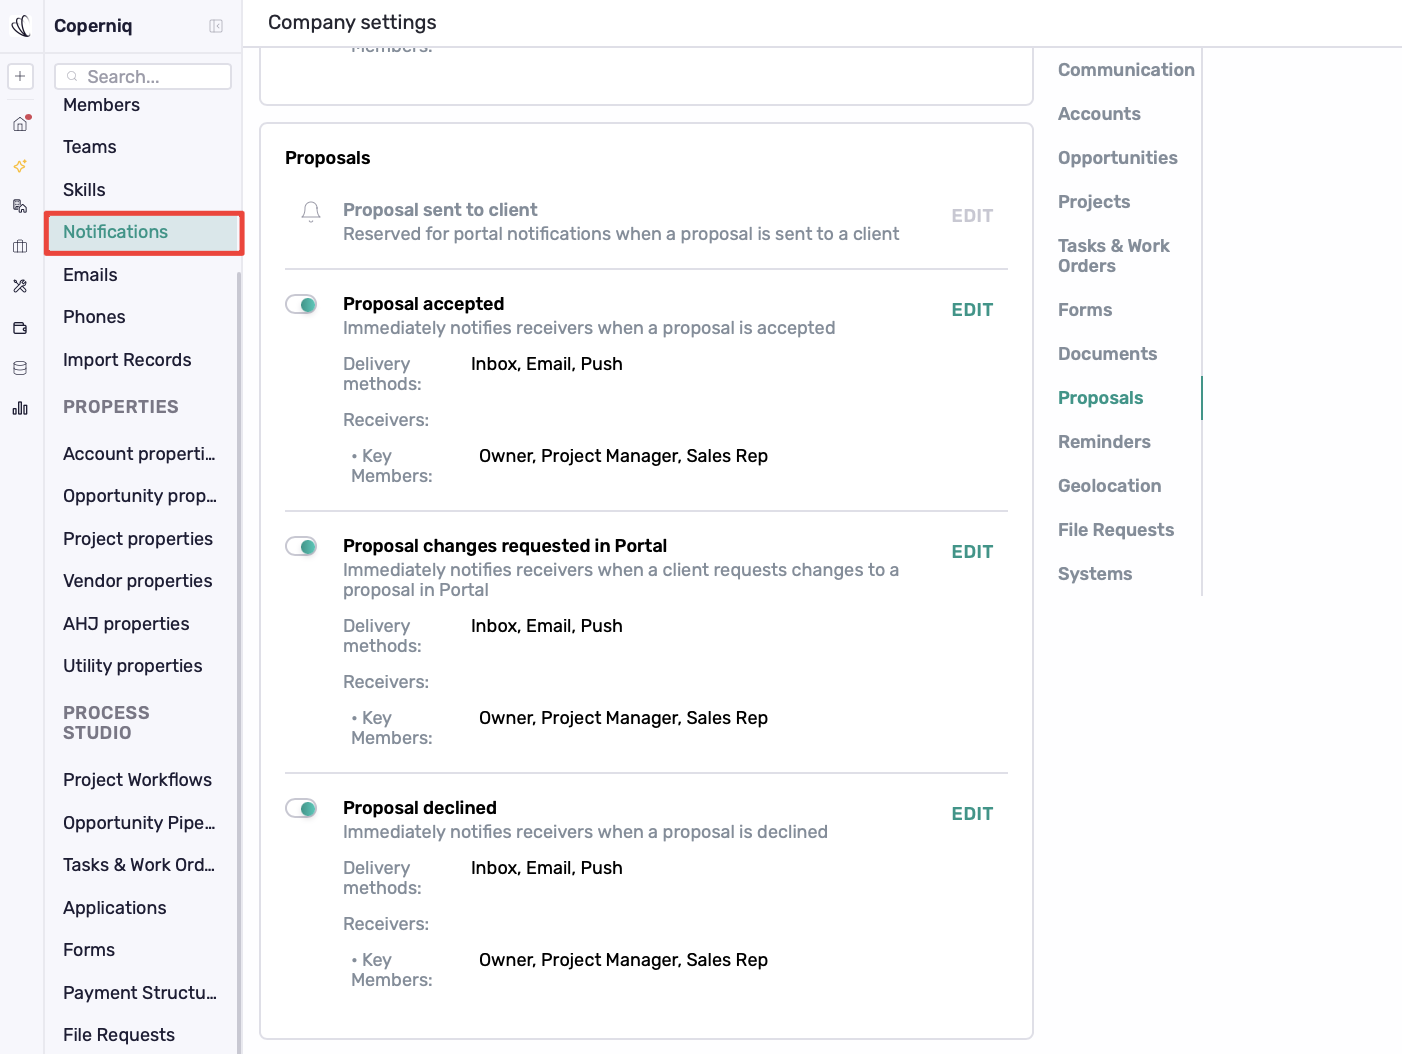
Task: Jump to Reminders section
Action: click(x=1104, y=442)
